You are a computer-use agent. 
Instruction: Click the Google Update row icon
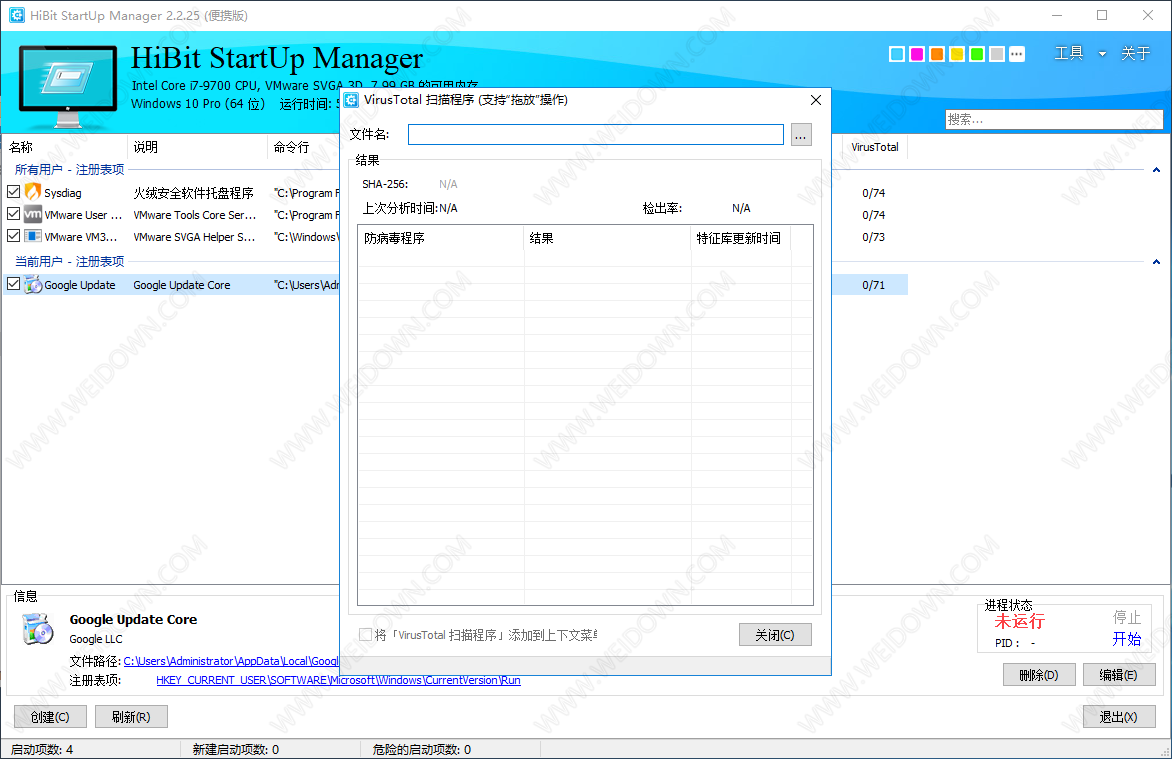(x=32, y=285)
